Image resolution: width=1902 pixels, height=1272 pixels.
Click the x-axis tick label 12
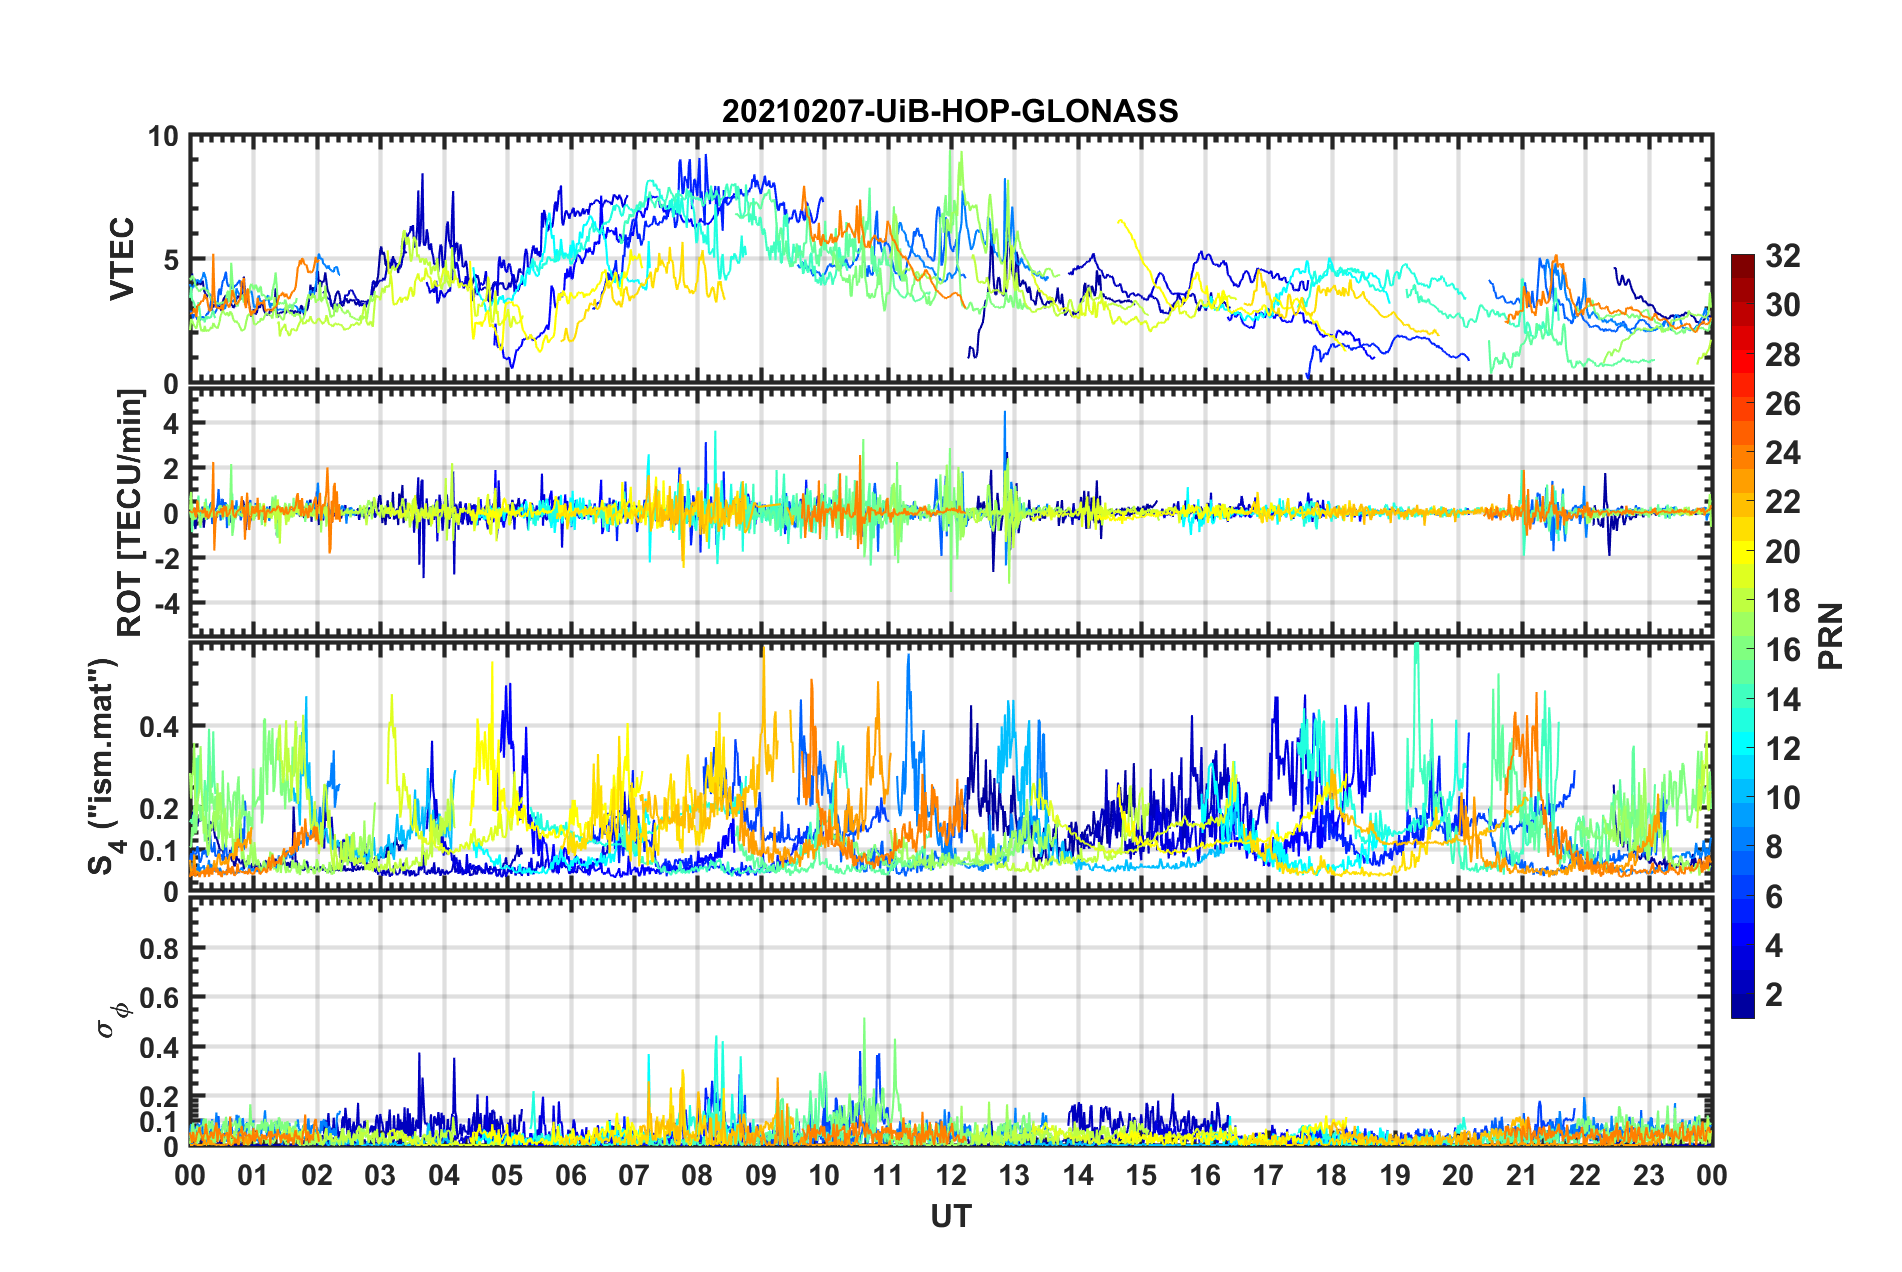(951, 1175)
